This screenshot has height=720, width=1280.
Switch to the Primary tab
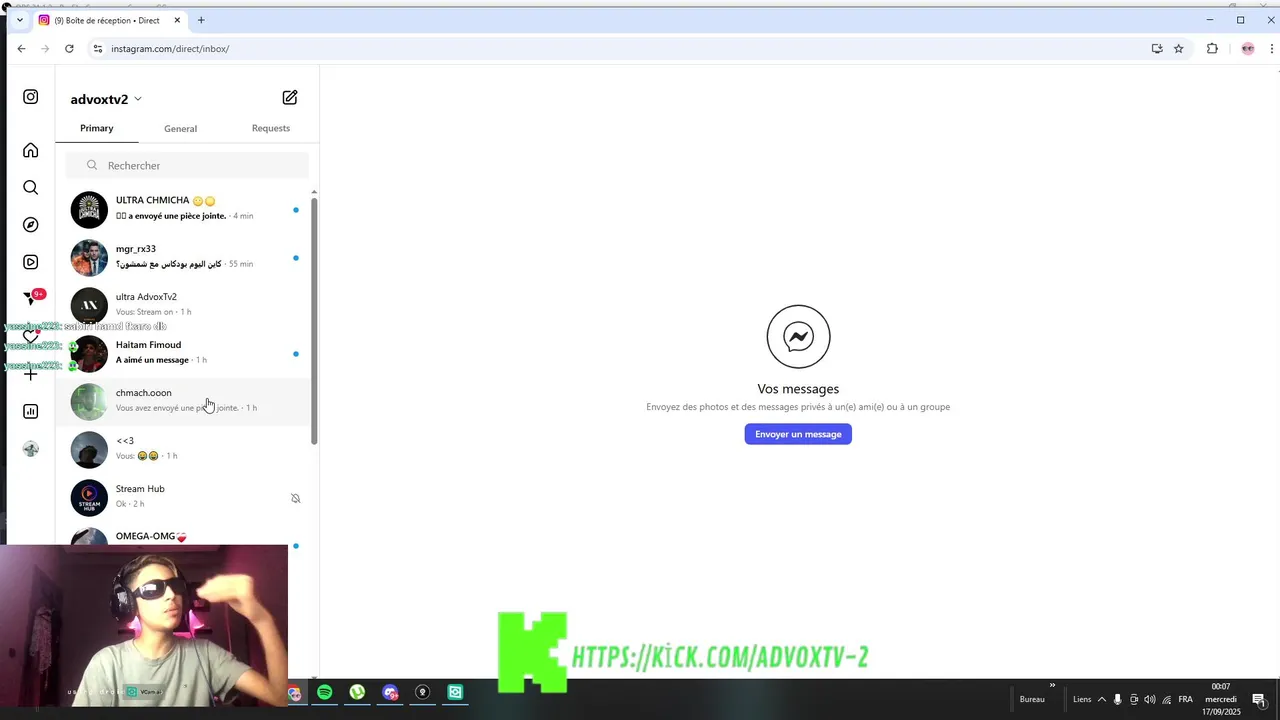pyautogui.click(x=97, y=128)
